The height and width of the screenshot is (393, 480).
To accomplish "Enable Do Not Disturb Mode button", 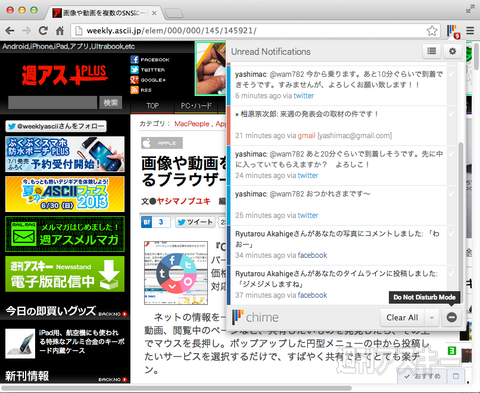I will (x=452, y=317).
